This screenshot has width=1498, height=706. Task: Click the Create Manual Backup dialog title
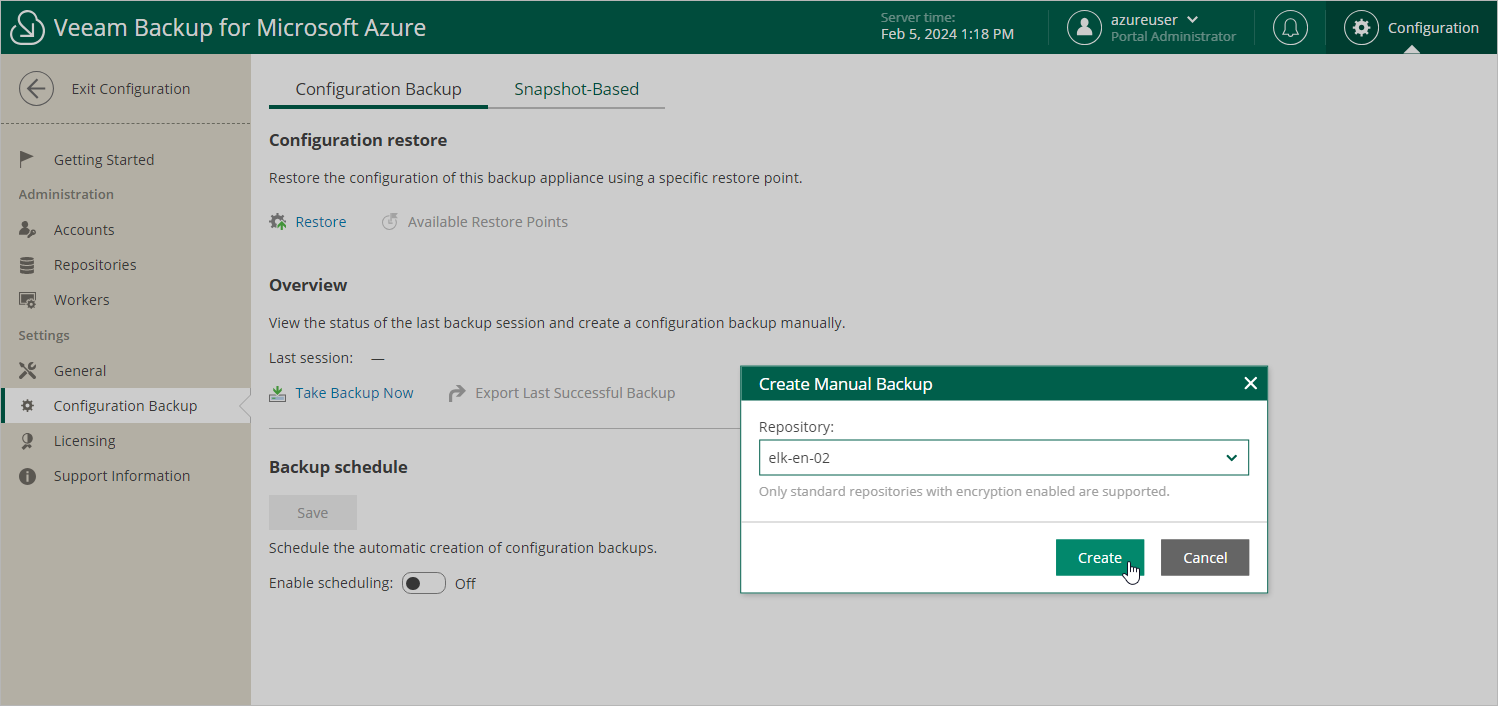[x=846, y=384]
